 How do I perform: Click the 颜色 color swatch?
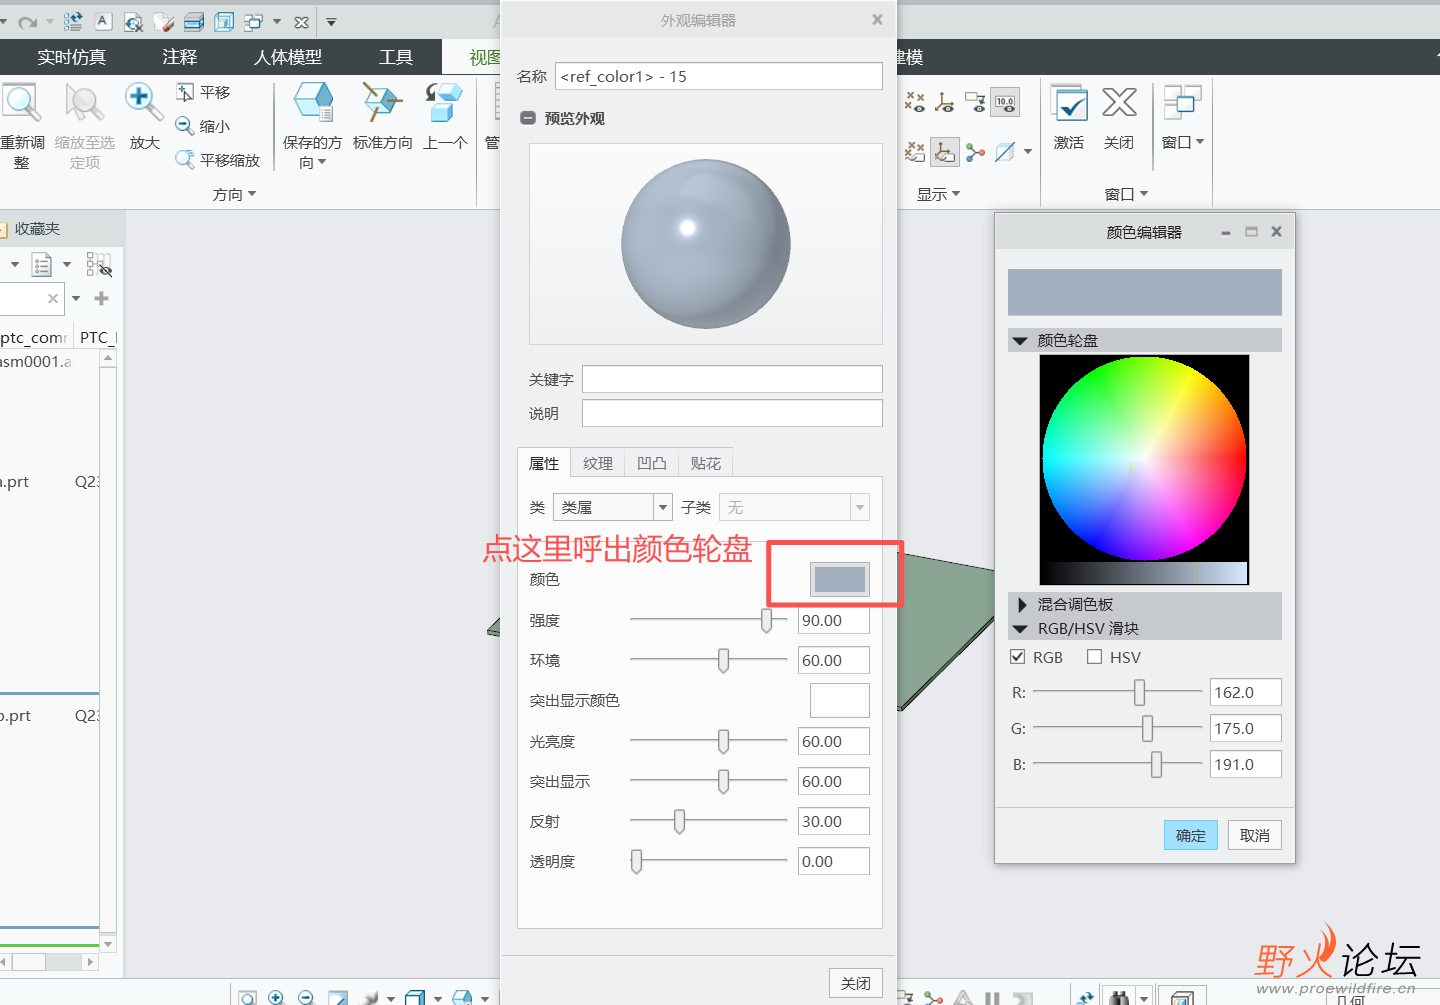(840, 579)
